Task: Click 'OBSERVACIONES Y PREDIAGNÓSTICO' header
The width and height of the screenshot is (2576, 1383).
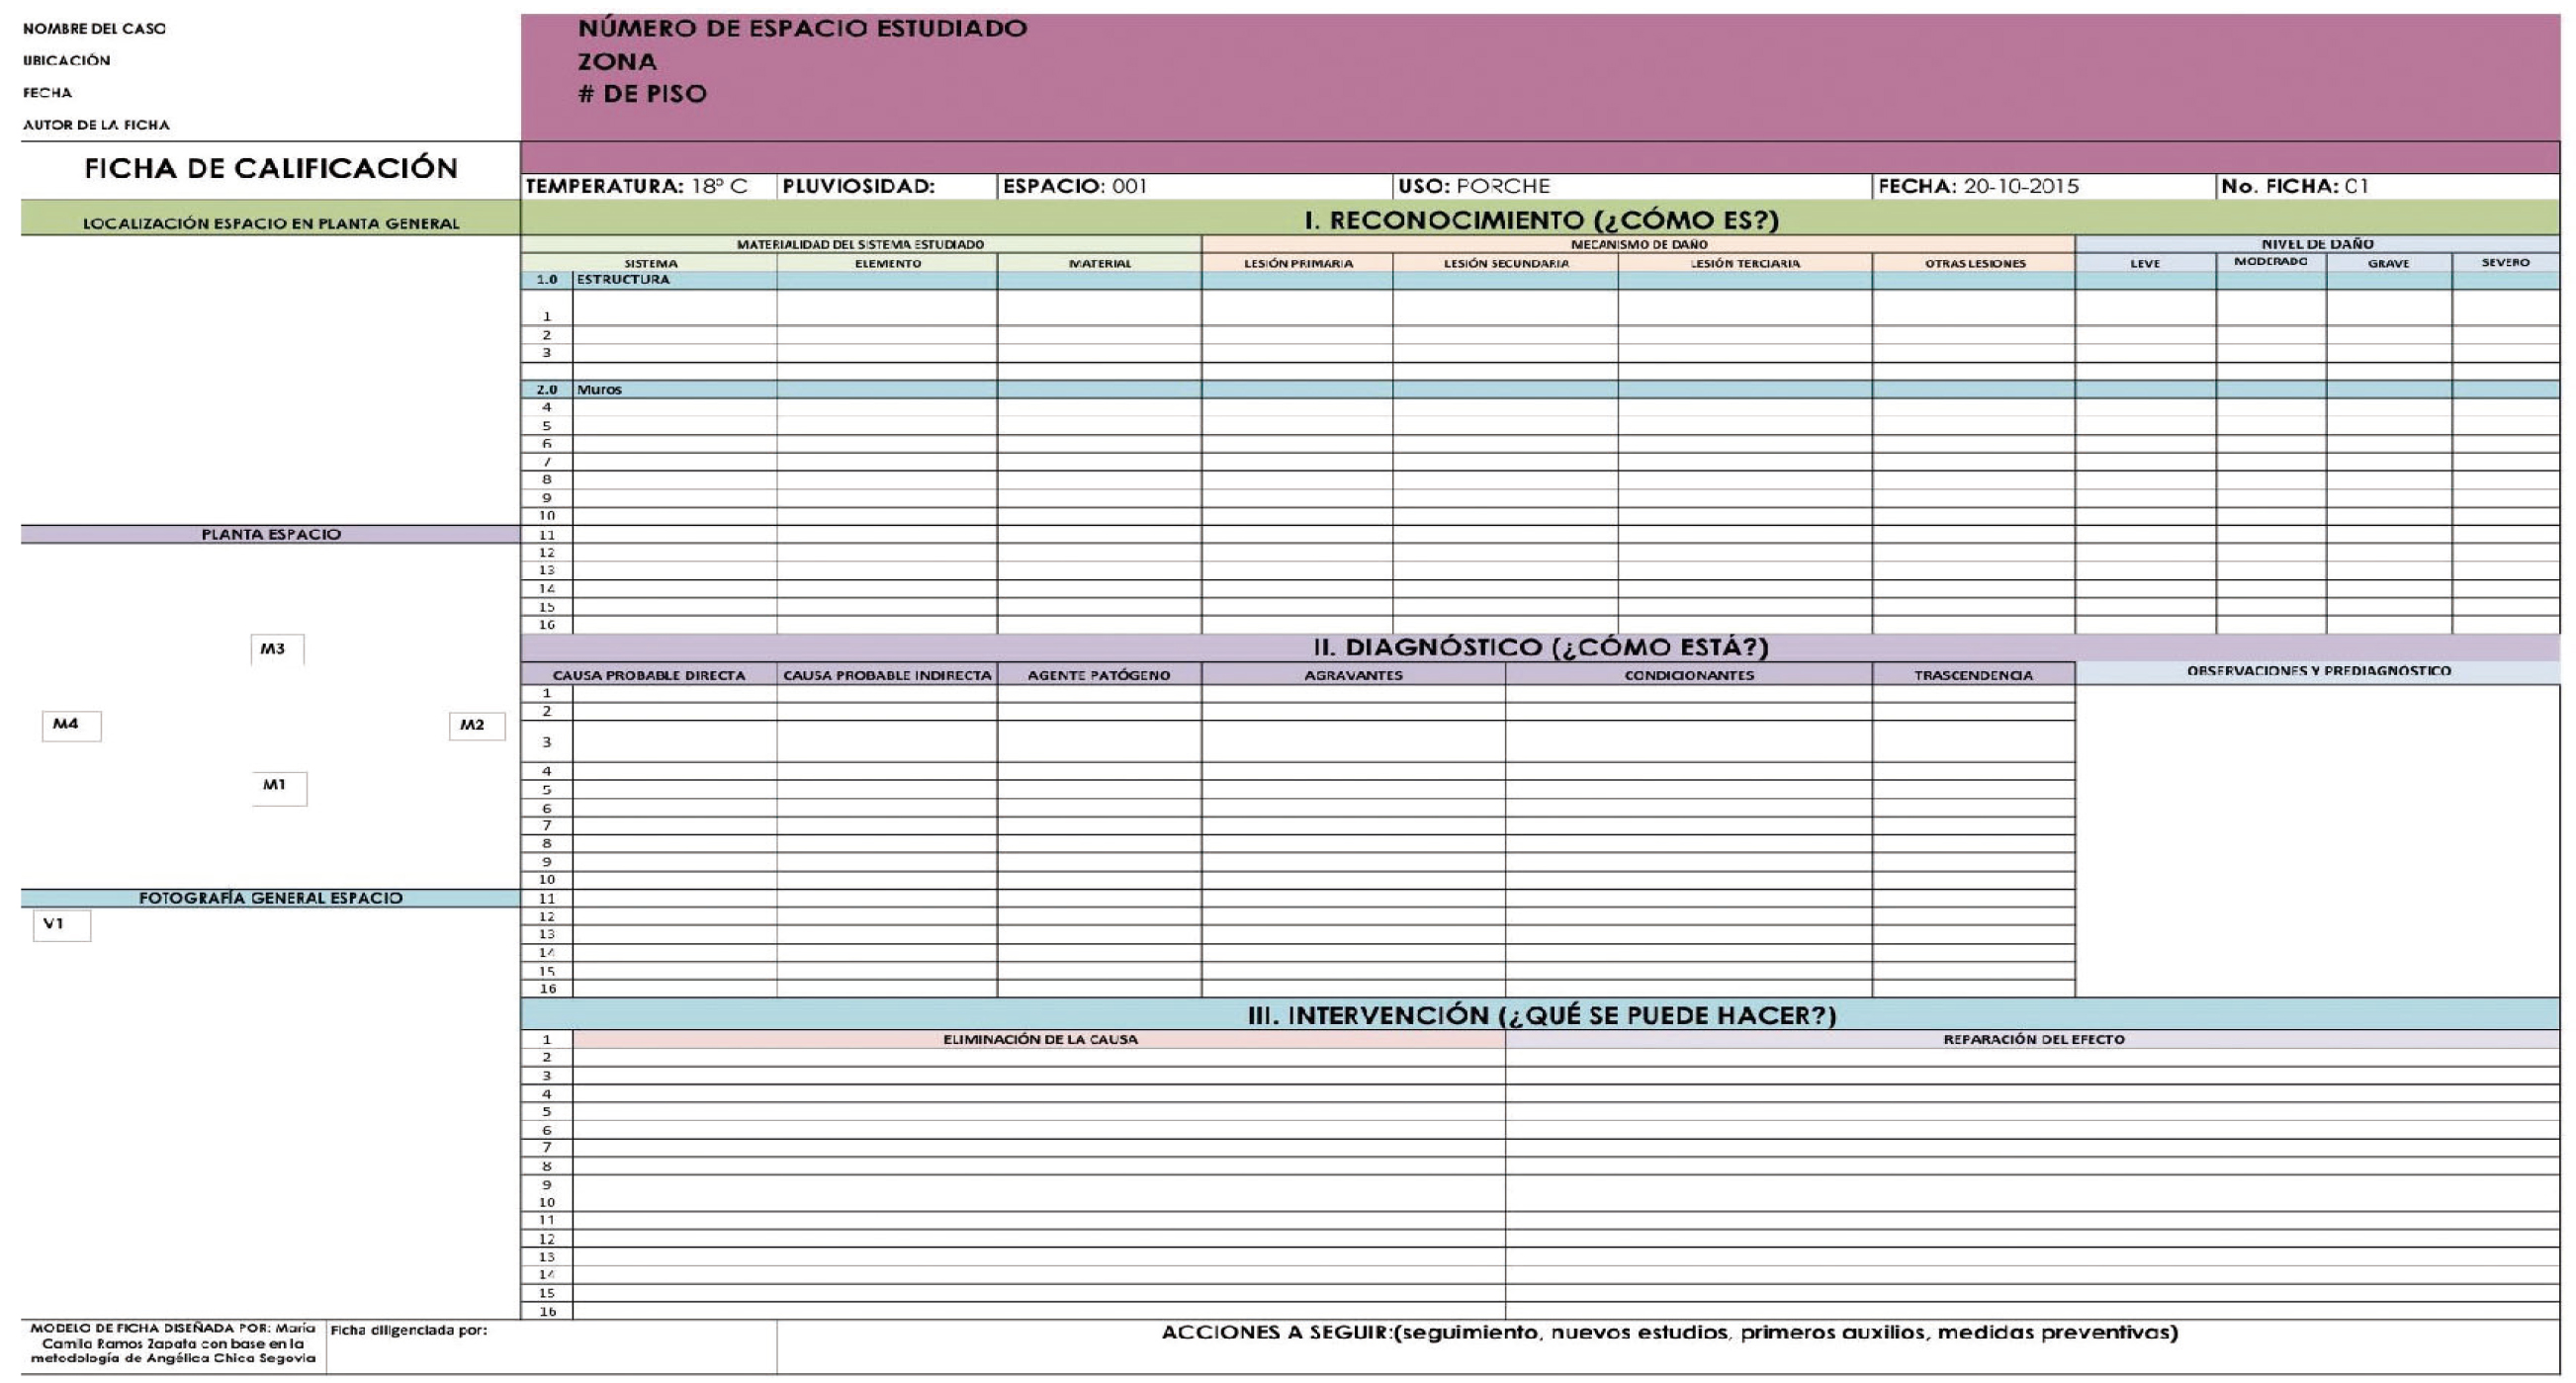Action: [2318, 671]
